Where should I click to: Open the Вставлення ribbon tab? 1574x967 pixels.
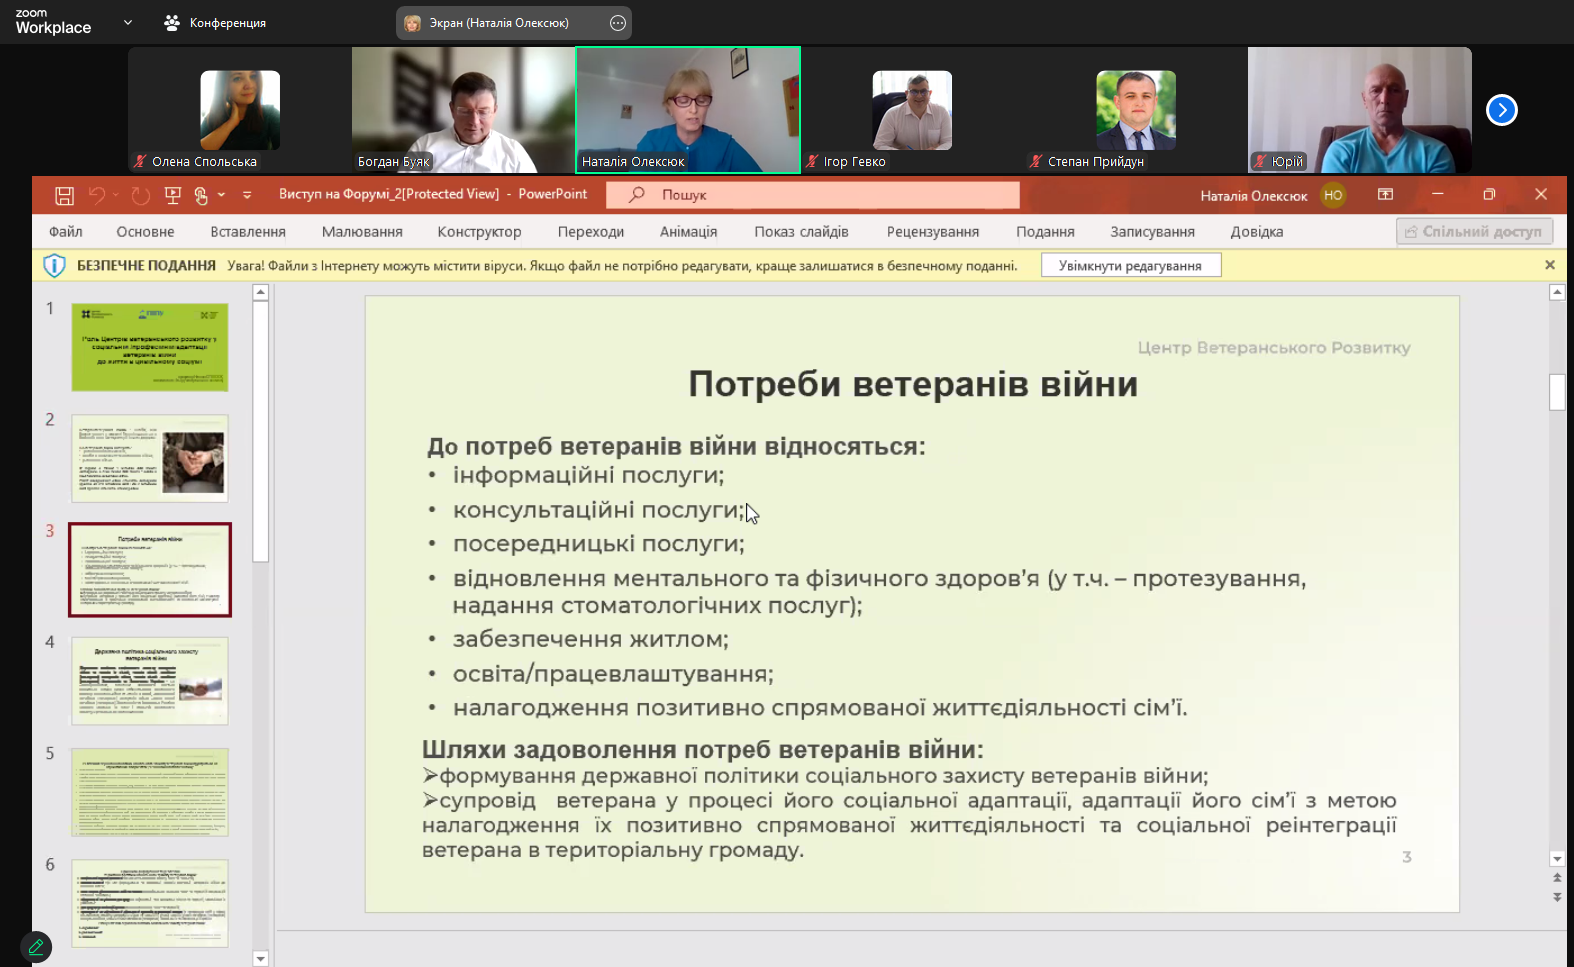point(248,231)
